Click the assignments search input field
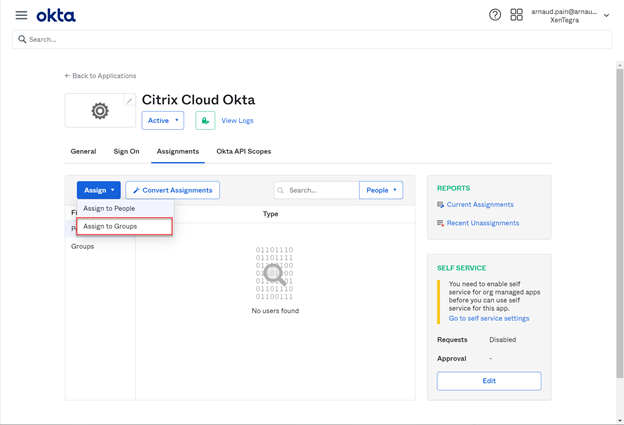This screenshot has height=425, width=624. click(x=320, y=190)
